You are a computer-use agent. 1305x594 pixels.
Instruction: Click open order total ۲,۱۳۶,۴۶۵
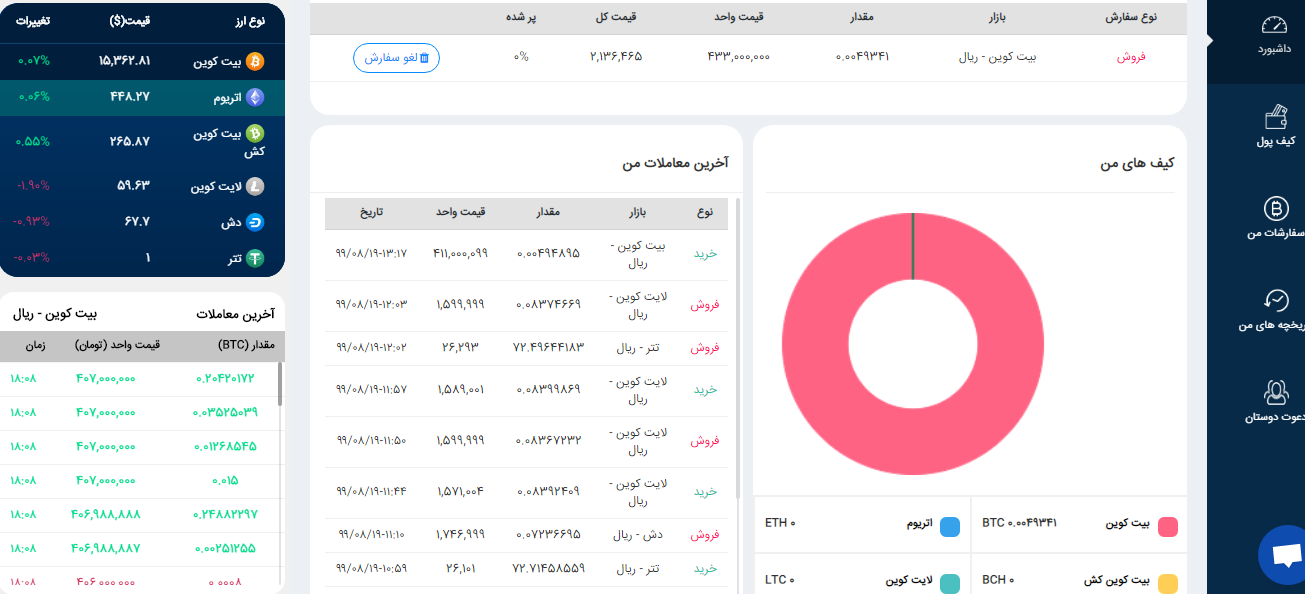tap(616, 57)
